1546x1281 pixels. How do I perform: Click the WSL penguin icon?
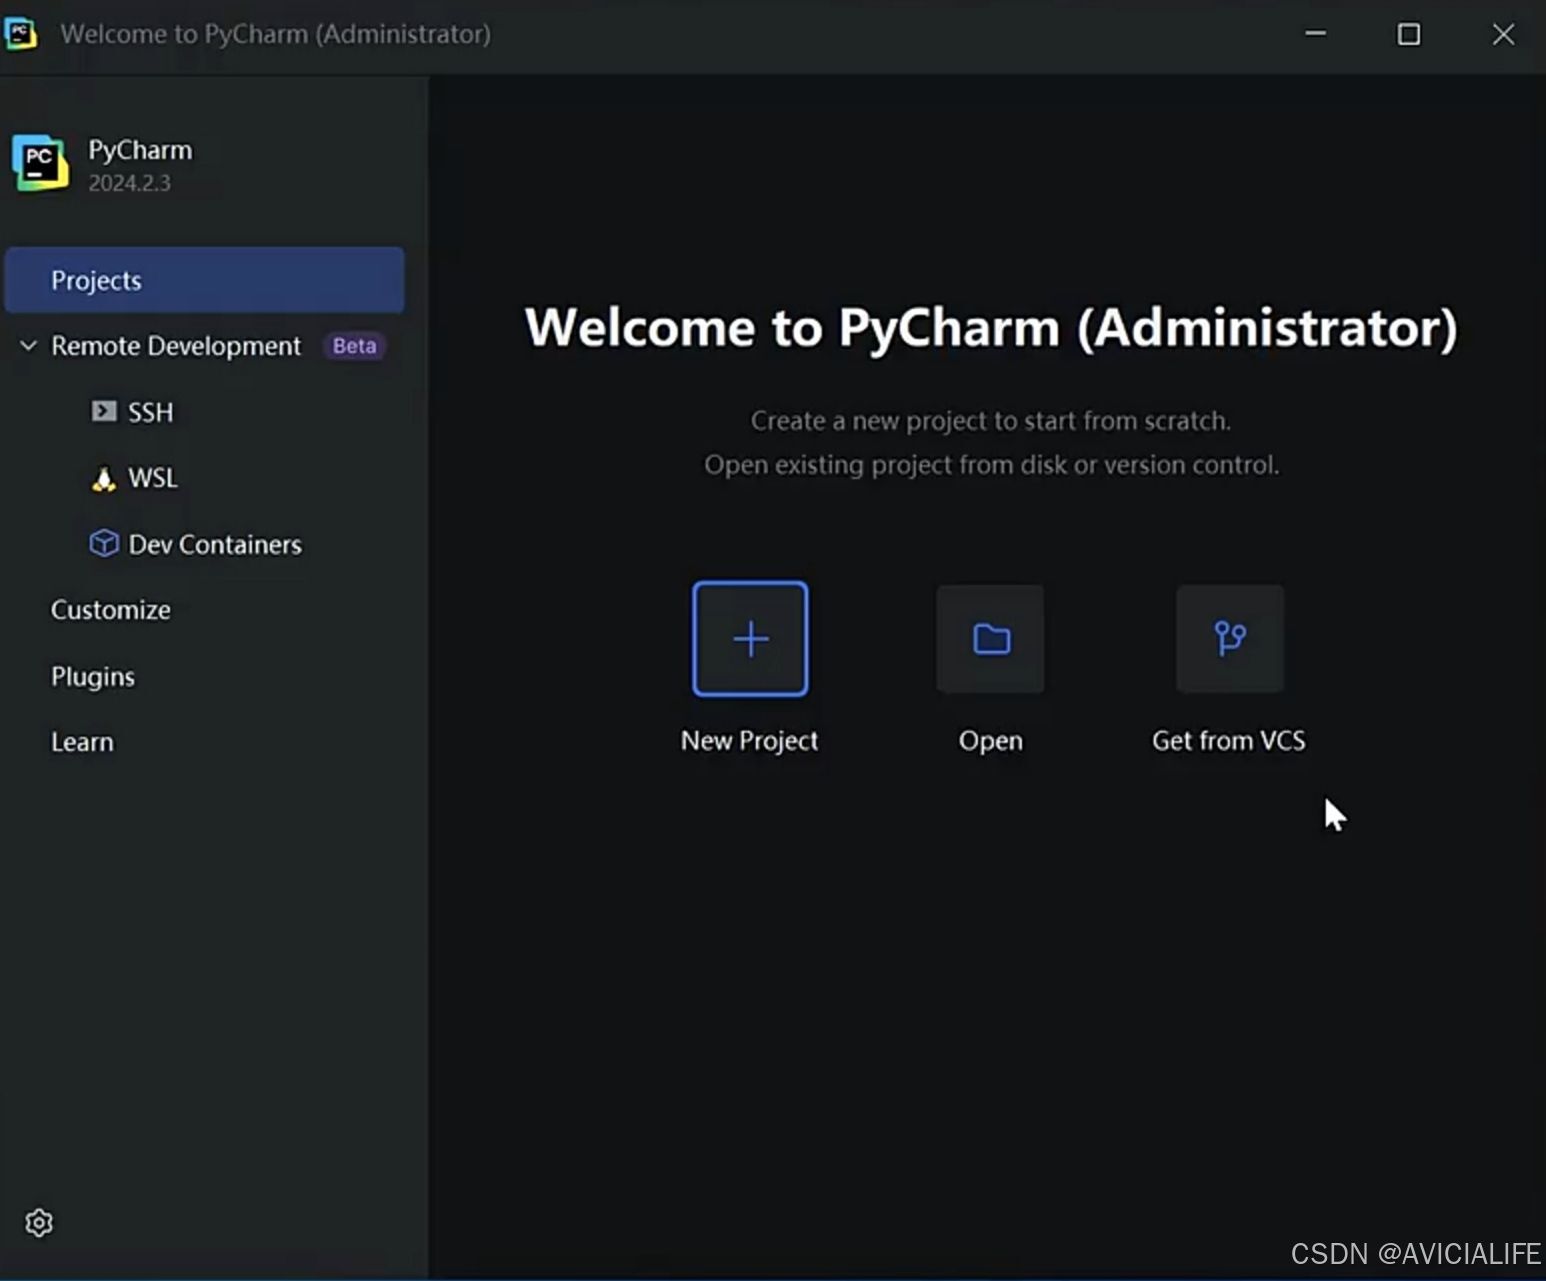point(103,478)
